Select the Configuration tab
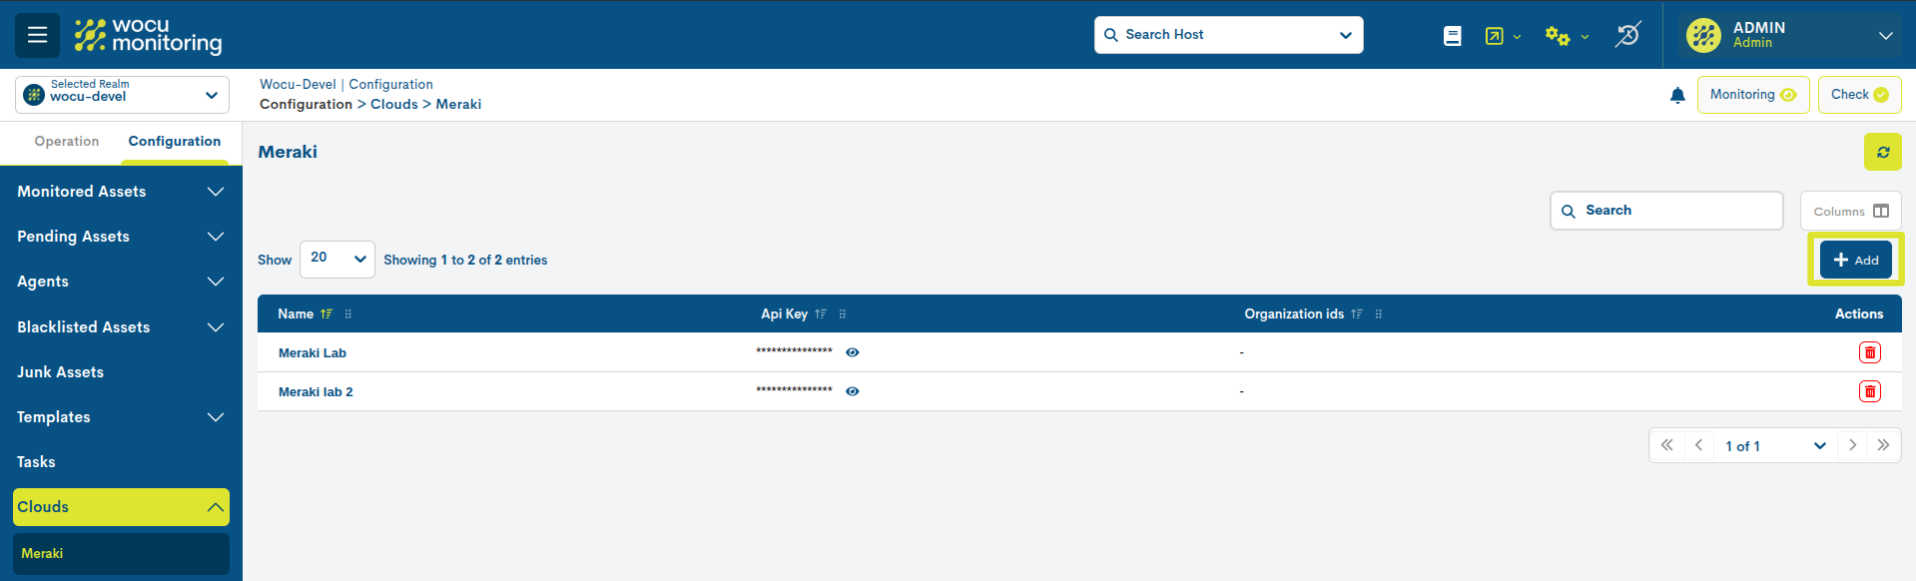1916x581 pixels. point(174,141)
